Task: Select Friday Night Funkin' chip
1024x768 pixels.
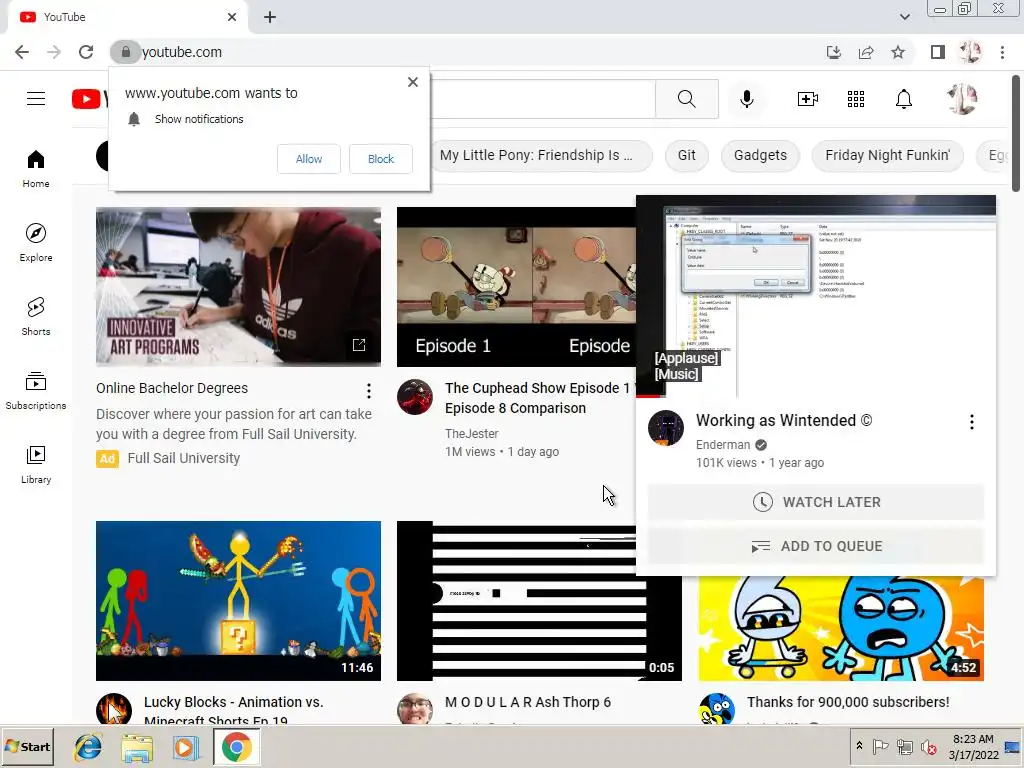Action: click(x=888, y=155)
